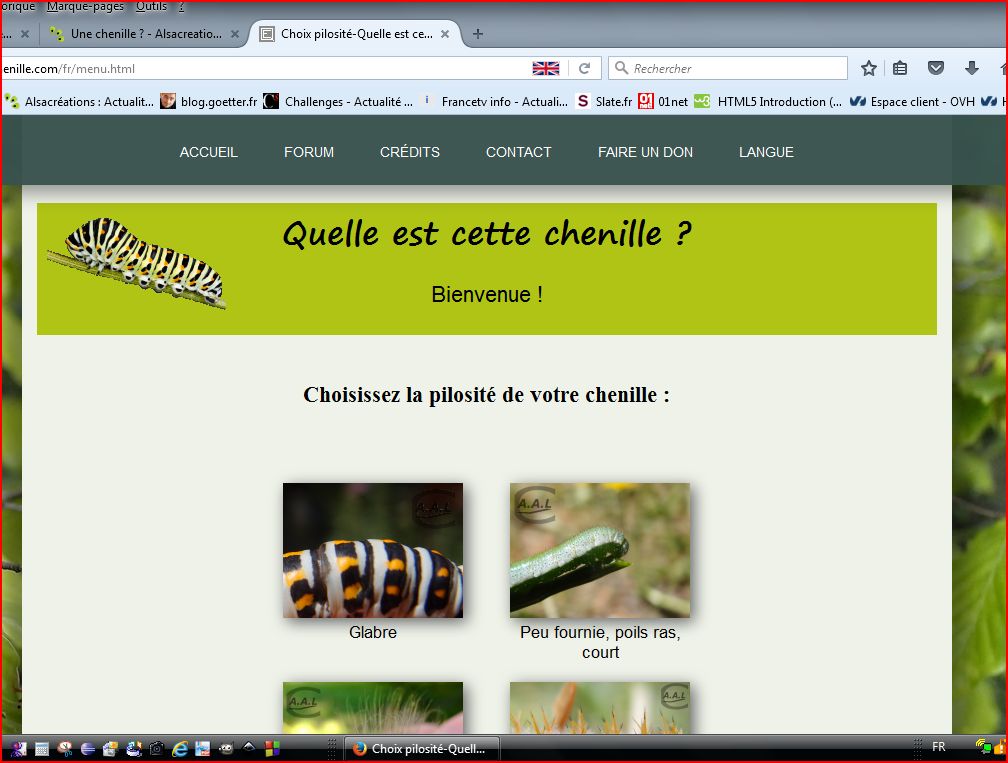Open the FORUM page

pos(309,152)
